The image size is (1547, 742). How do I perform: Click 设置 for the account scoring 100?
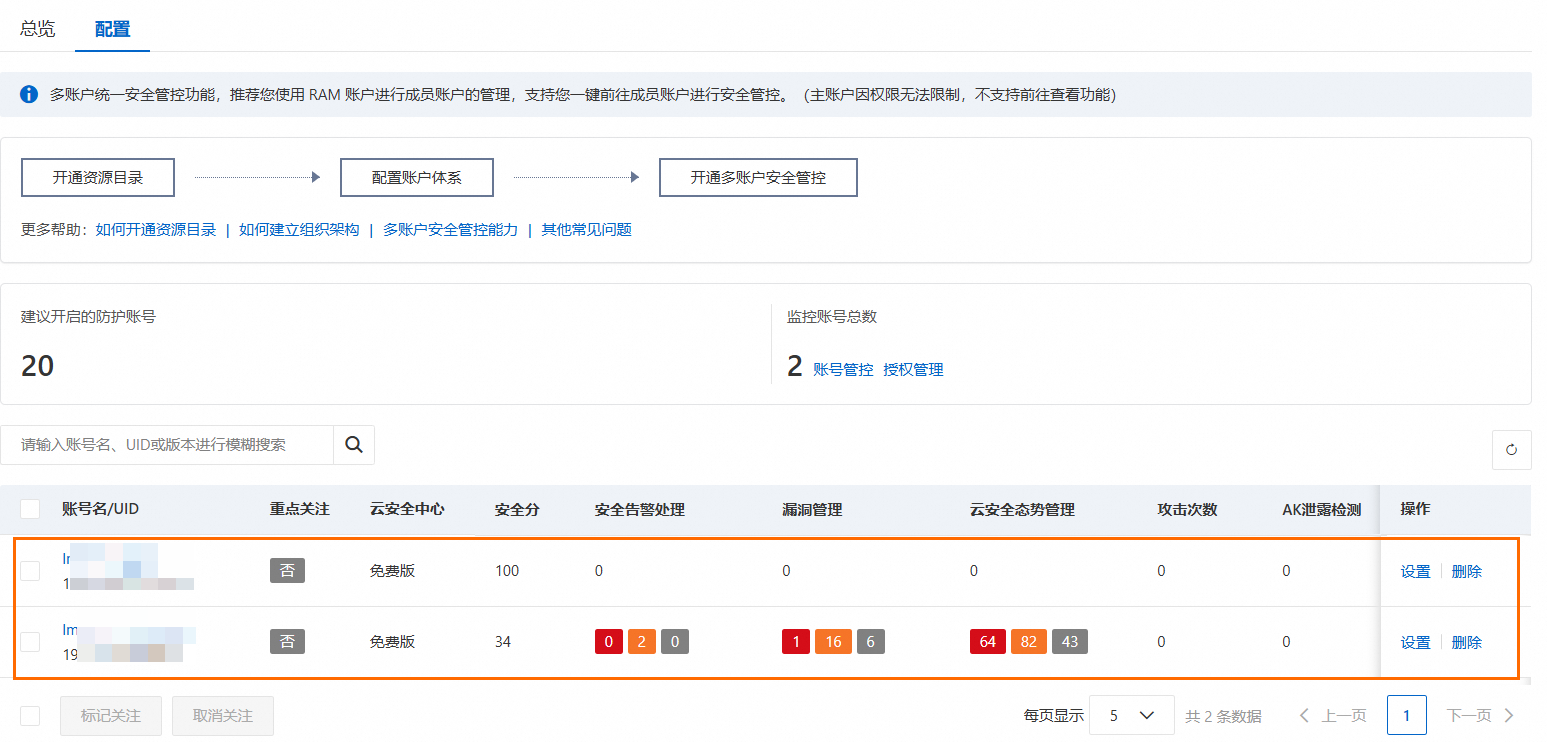1416,572
